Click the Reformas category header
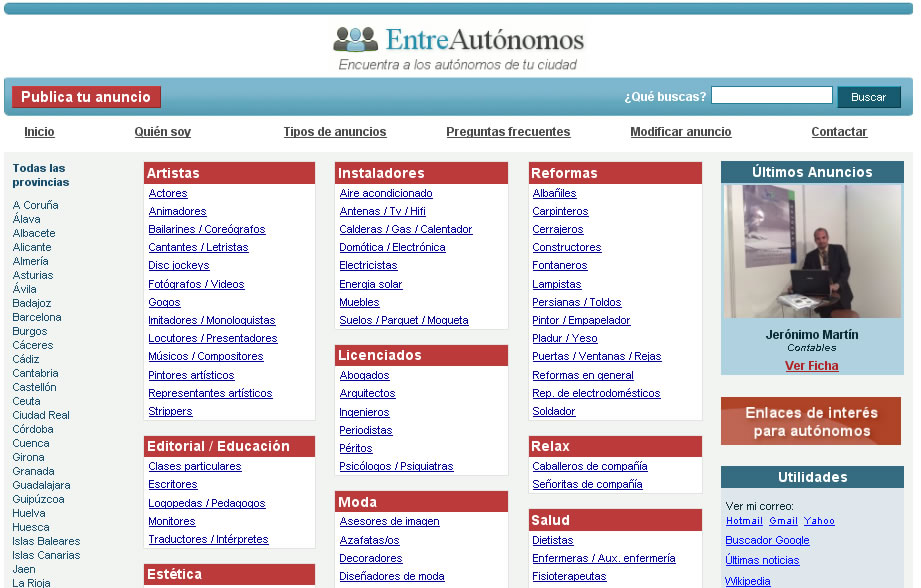This screenshot has width=921, height=588. (615, 173)
